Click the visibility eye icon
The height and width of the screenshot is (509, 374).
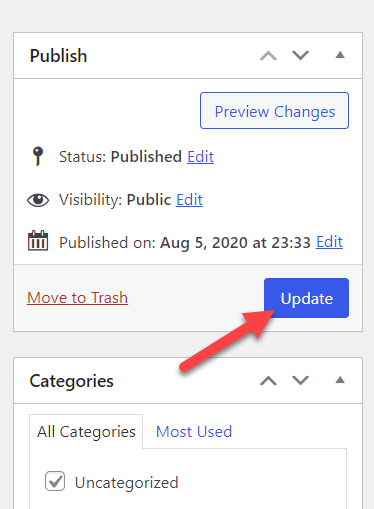[38, 200]
